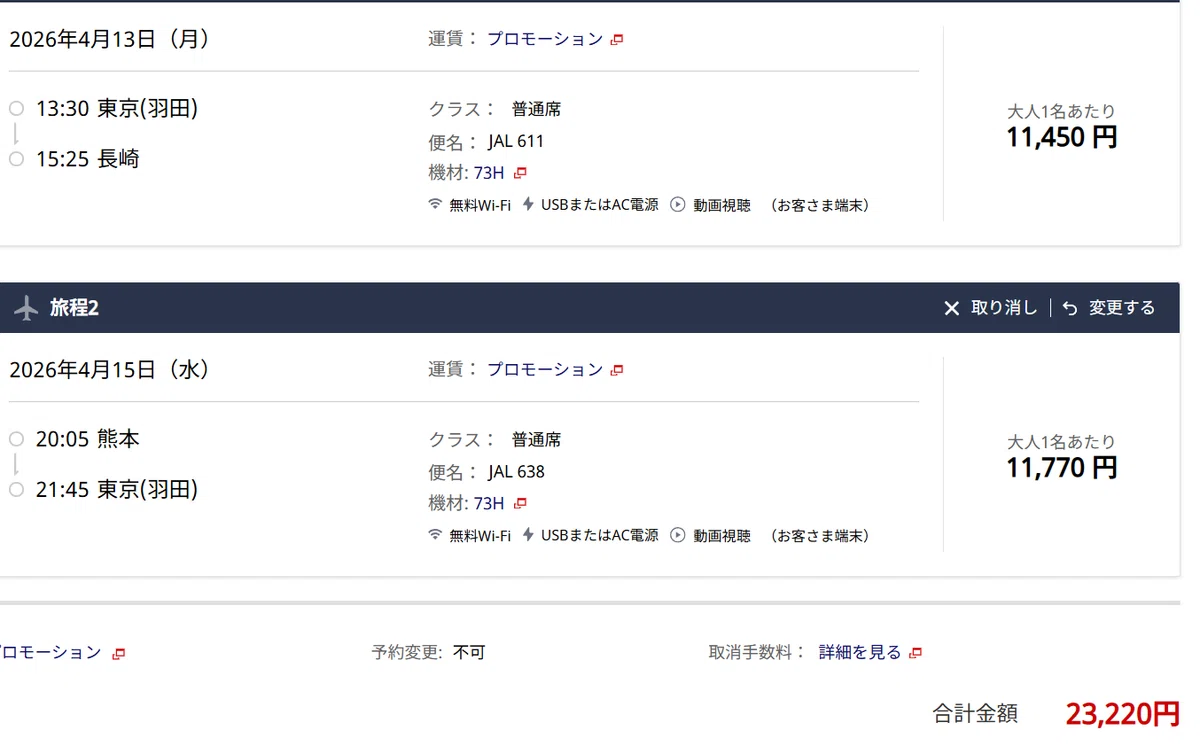The height and width of the screenshot is (744, 1200).
Task: Click USB power bolt icon for JAL 638
Action: tap(528, 534)
